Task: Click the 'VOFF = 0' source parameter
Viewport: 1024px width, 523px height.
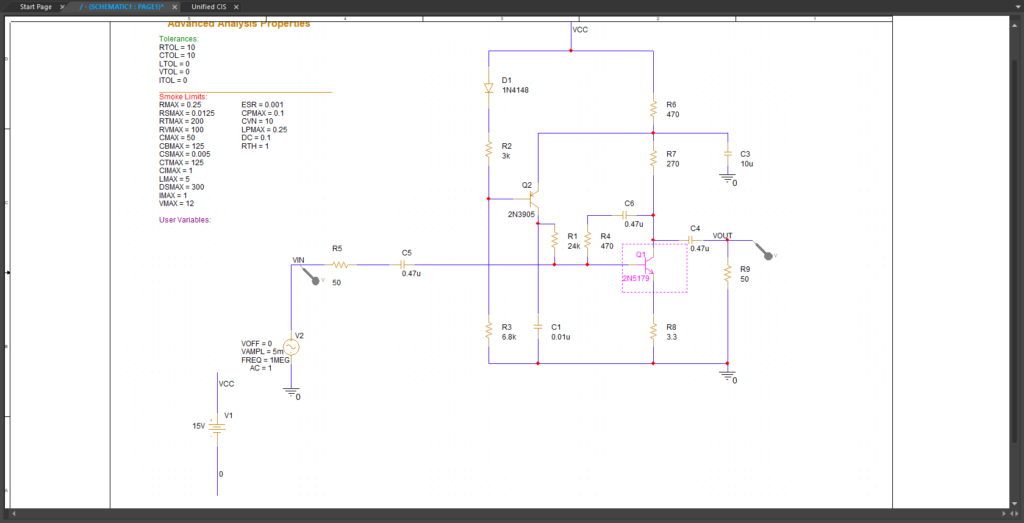Action: pos(257,343)
